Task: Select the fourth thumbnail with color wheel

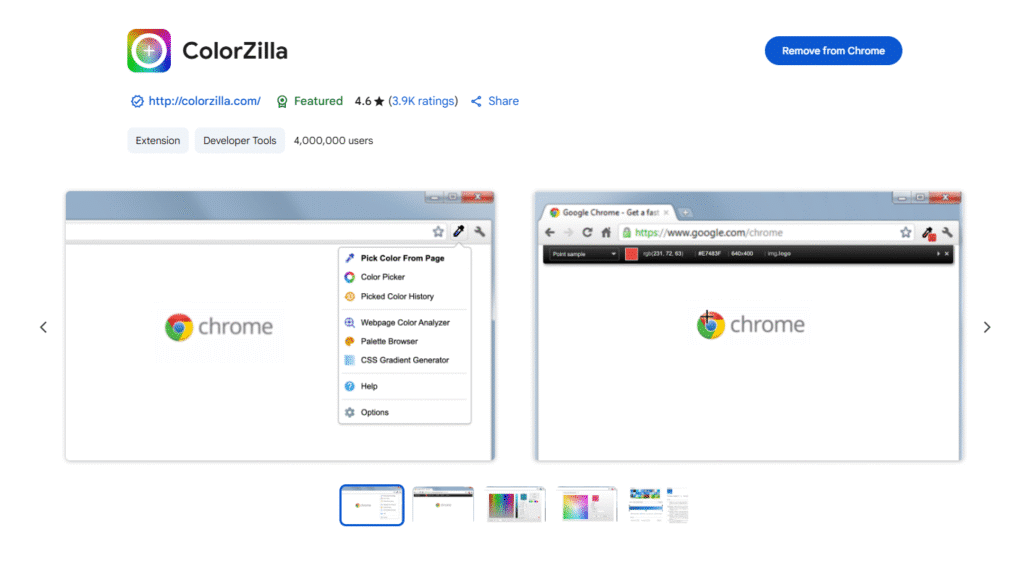Action: pyautogui.click(x=587, y=504)
